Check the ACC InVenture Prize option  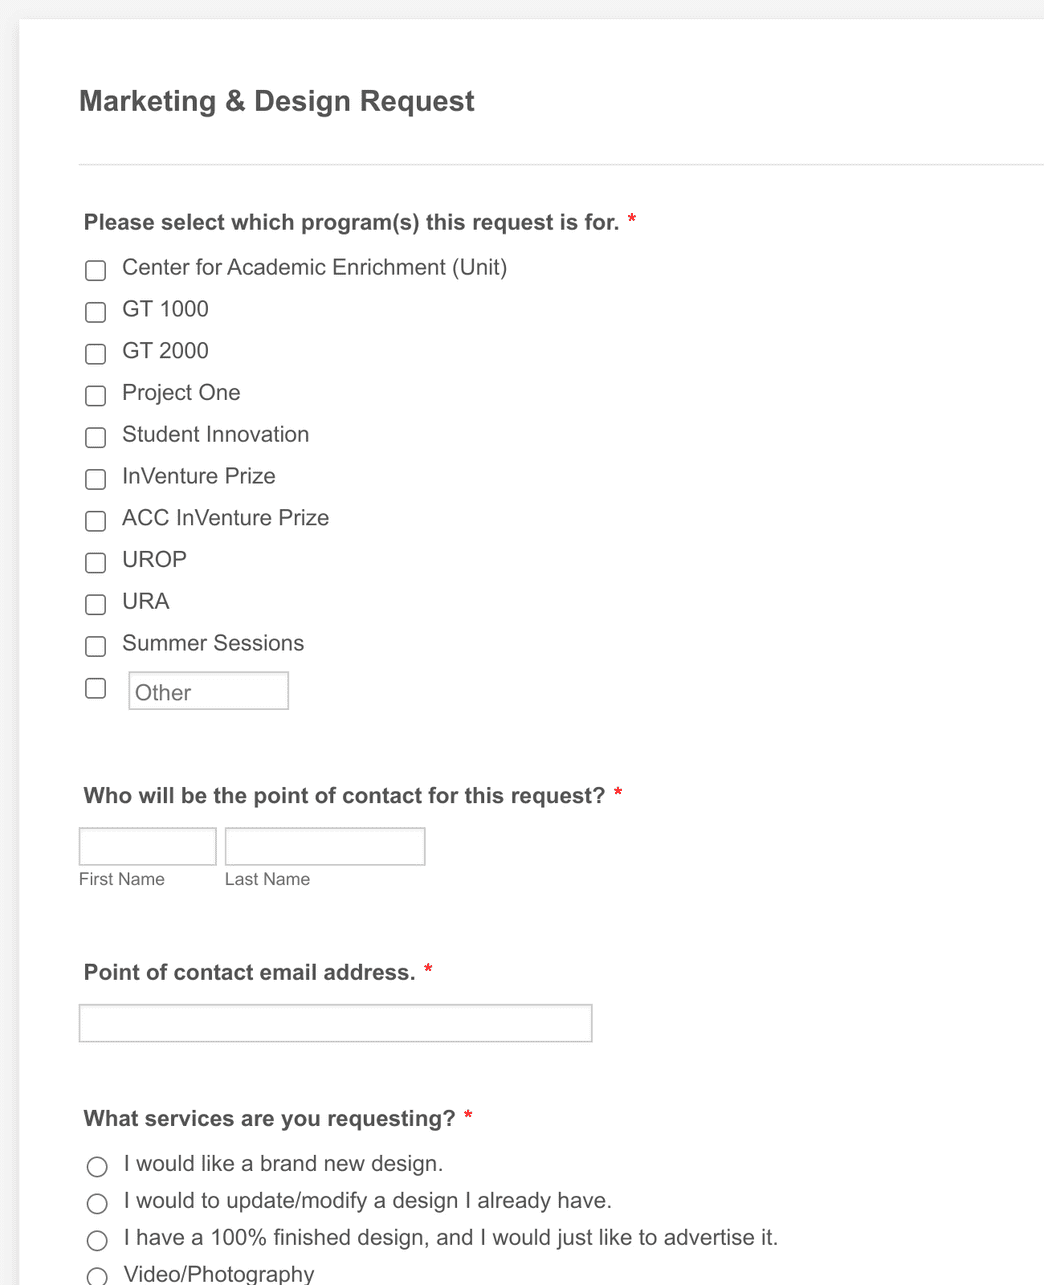tap(95, 521)
